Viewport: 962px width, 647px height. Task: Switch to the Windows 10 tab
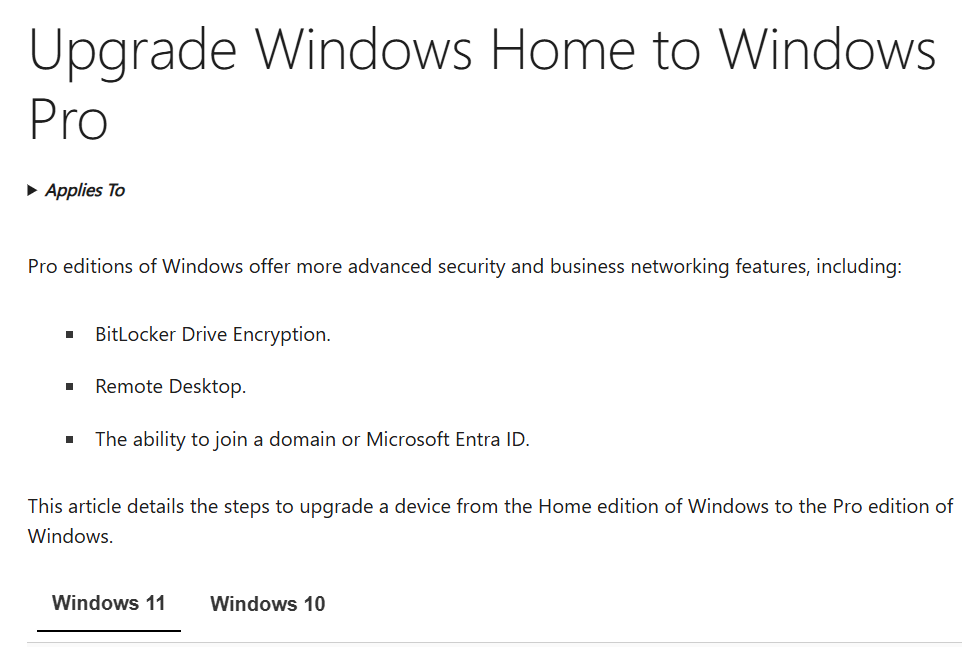click(x=267, y=604)
